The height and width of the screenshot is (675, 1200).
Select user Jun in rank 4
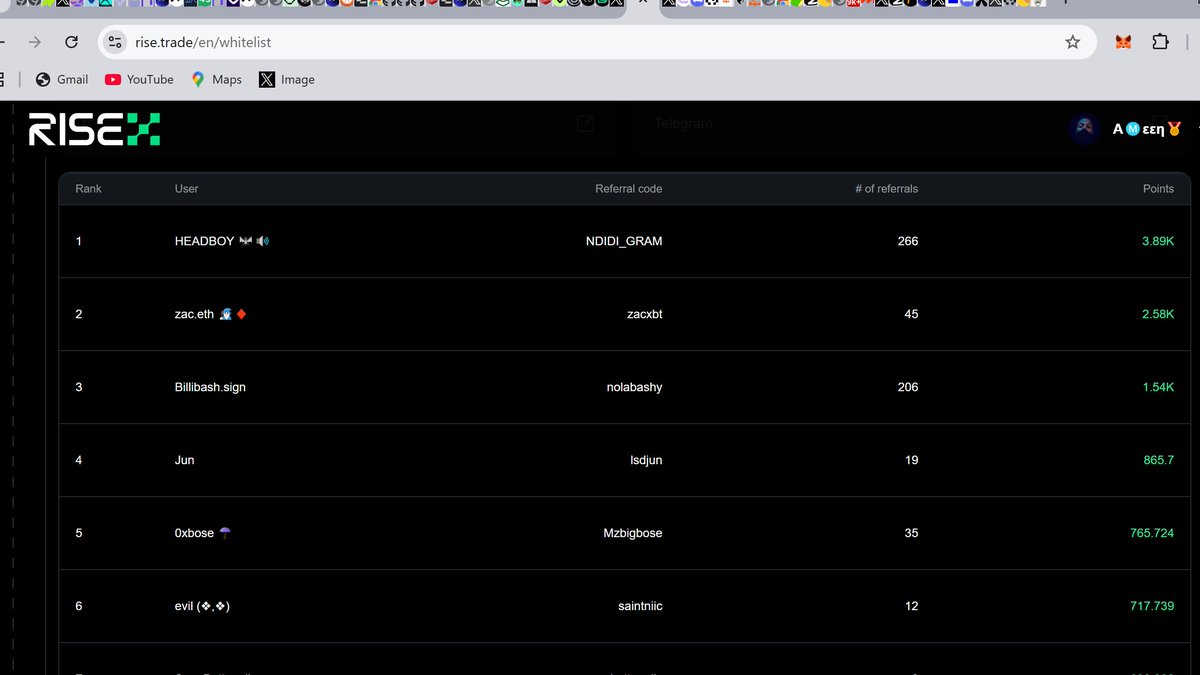point(184,460)
